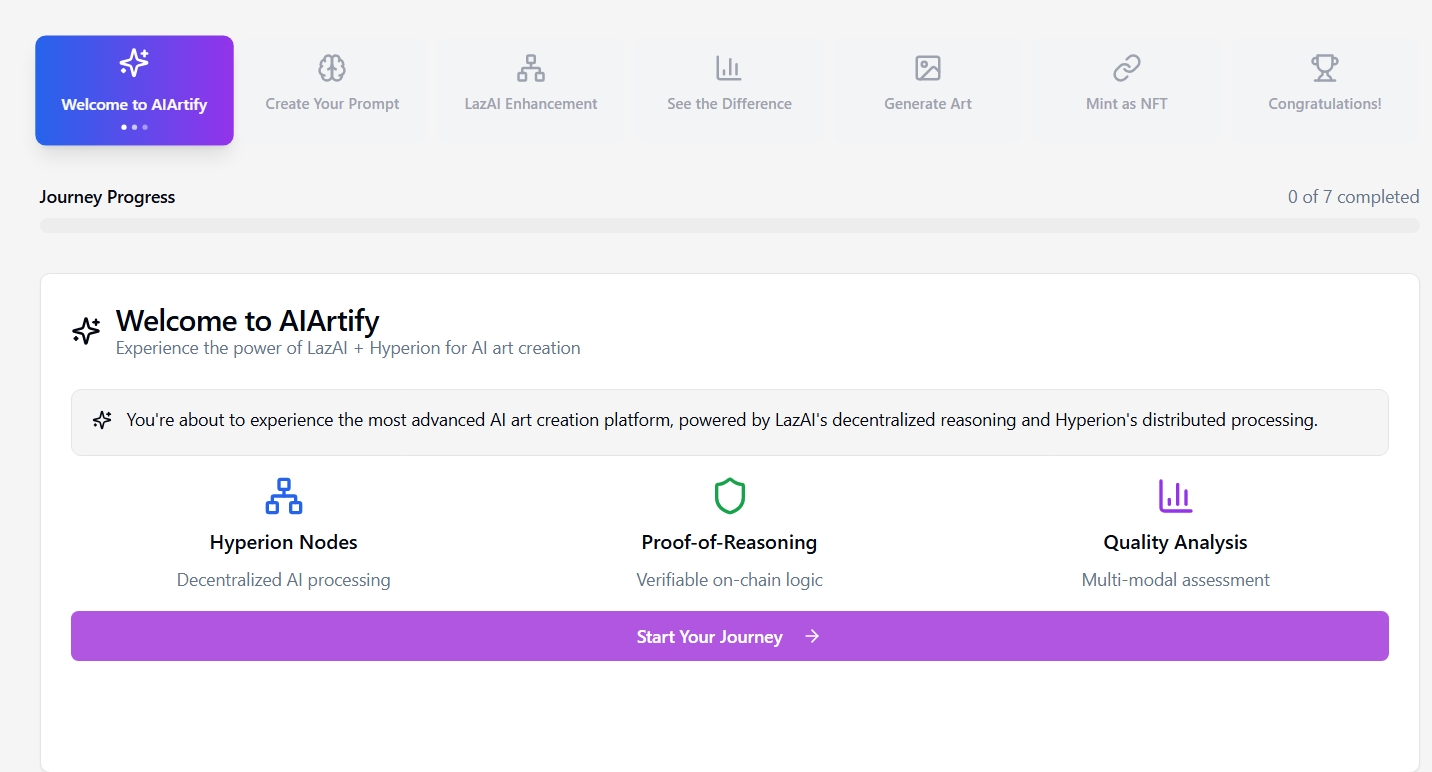Click the Journey Progress bar

click(729, 225)
